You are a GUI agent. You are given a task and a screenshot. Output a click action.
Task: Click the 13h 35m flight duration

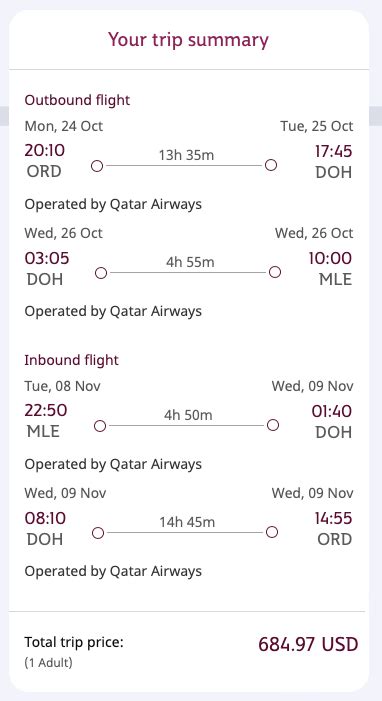(x=186, y=155)
